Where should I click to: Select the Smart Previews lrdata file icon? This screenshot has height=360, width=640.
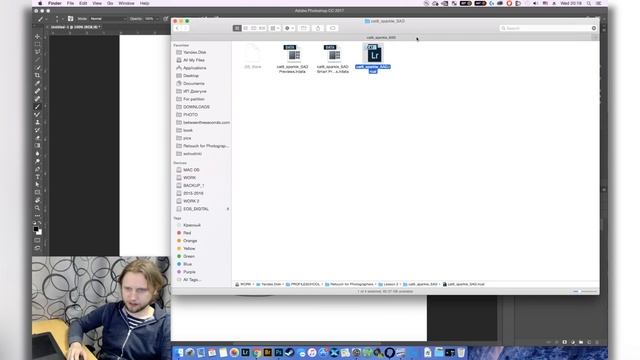point(333,53)
